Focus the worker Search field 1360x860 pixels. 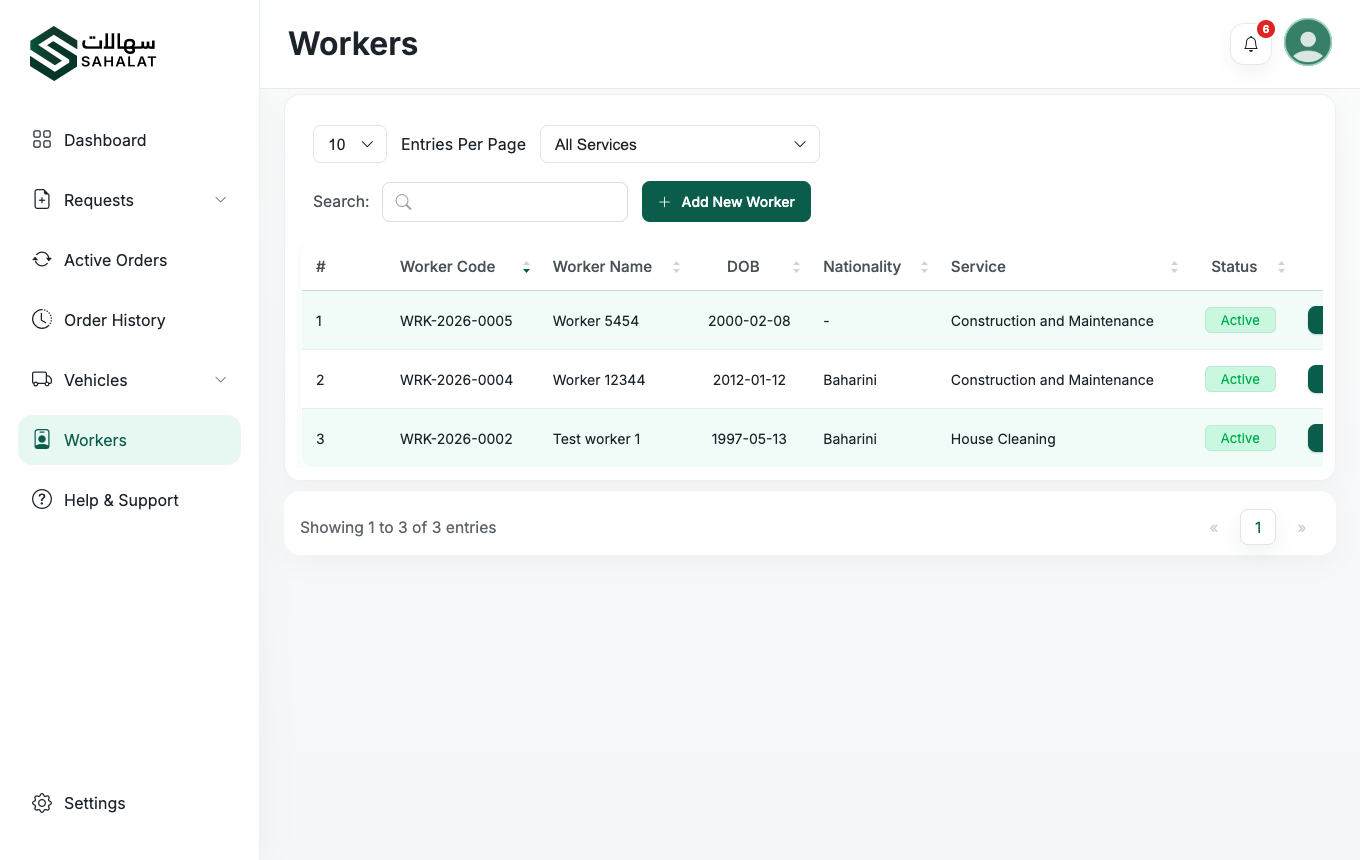coord(505,202)
